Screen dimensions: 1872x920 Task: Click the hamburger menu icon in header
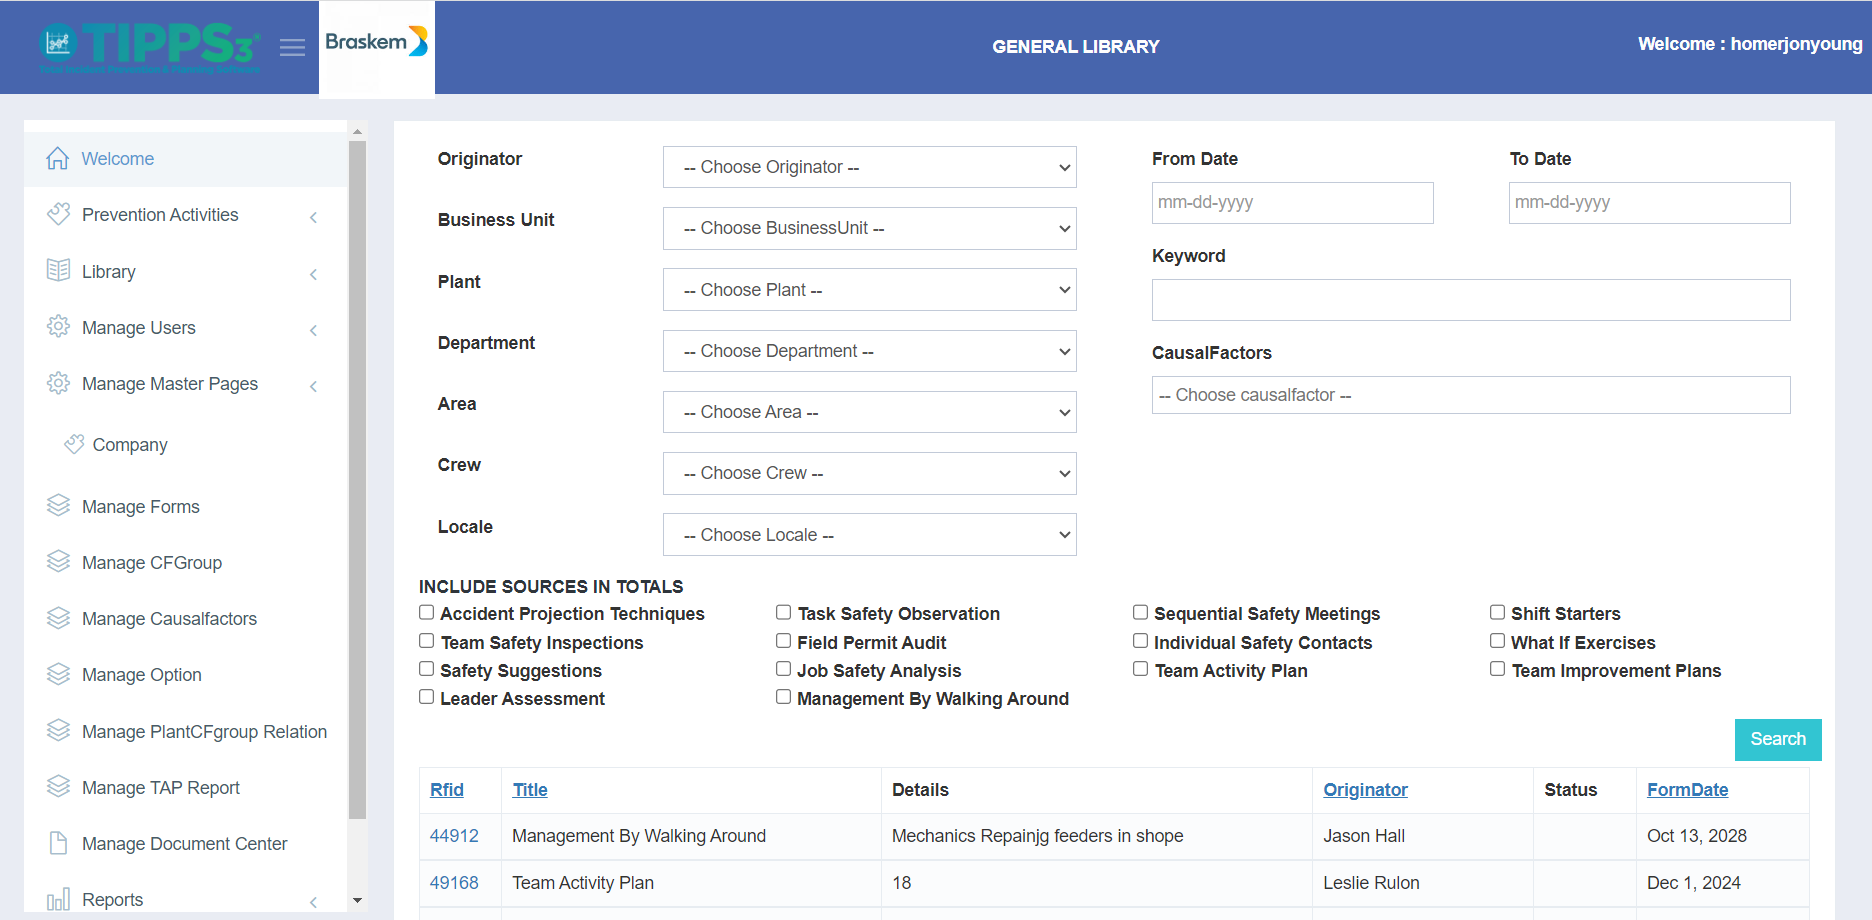(x=292, y=47)
